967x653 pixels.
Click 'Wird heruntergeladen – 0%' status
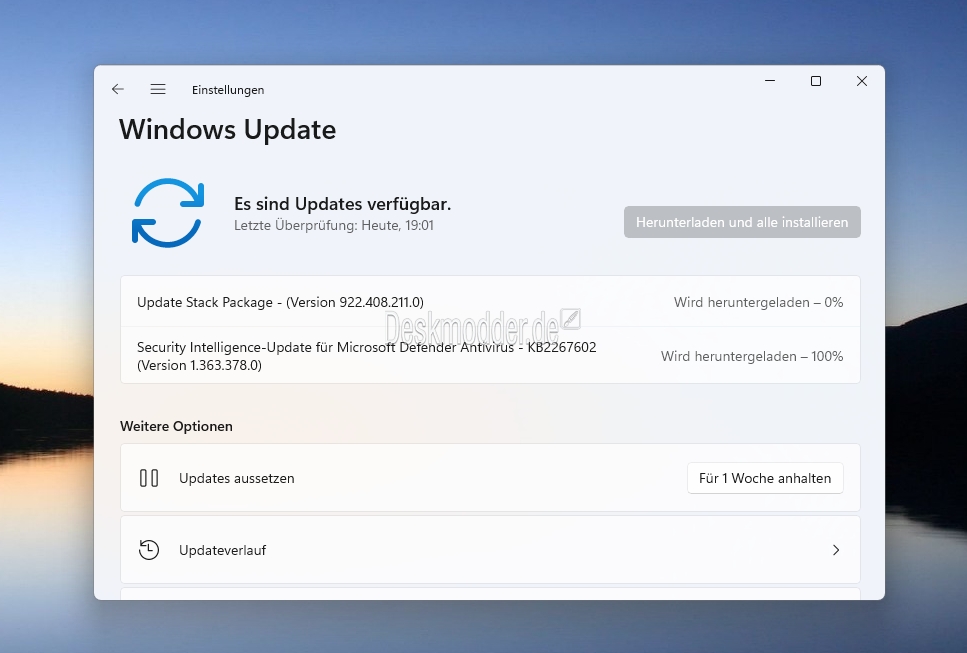(758, 302)
